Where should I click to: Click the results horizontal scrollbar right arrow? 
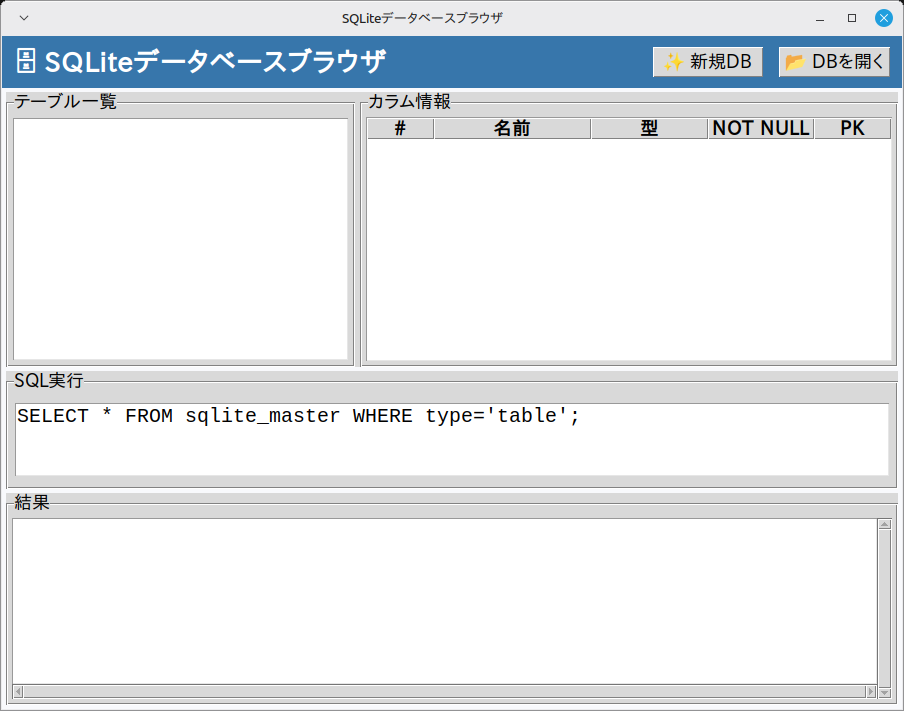(871, 691)
